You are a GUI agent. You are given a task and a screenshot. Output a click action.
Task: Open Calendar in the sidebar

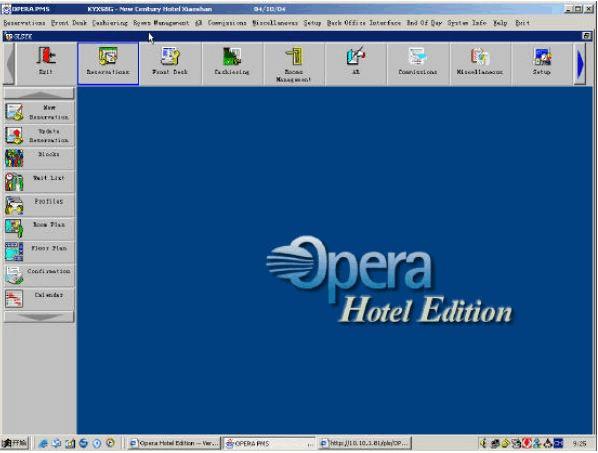click(39, 299)
